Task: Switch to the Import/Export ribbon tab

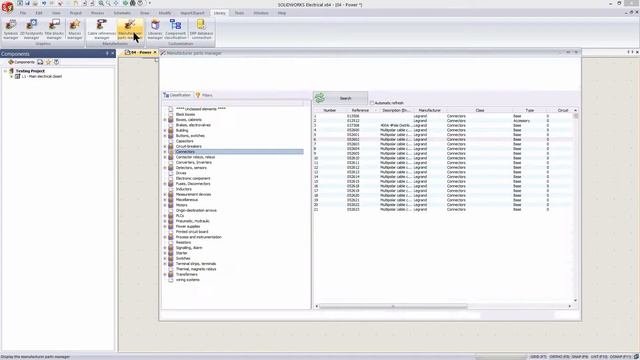Action: pos(192,13)
